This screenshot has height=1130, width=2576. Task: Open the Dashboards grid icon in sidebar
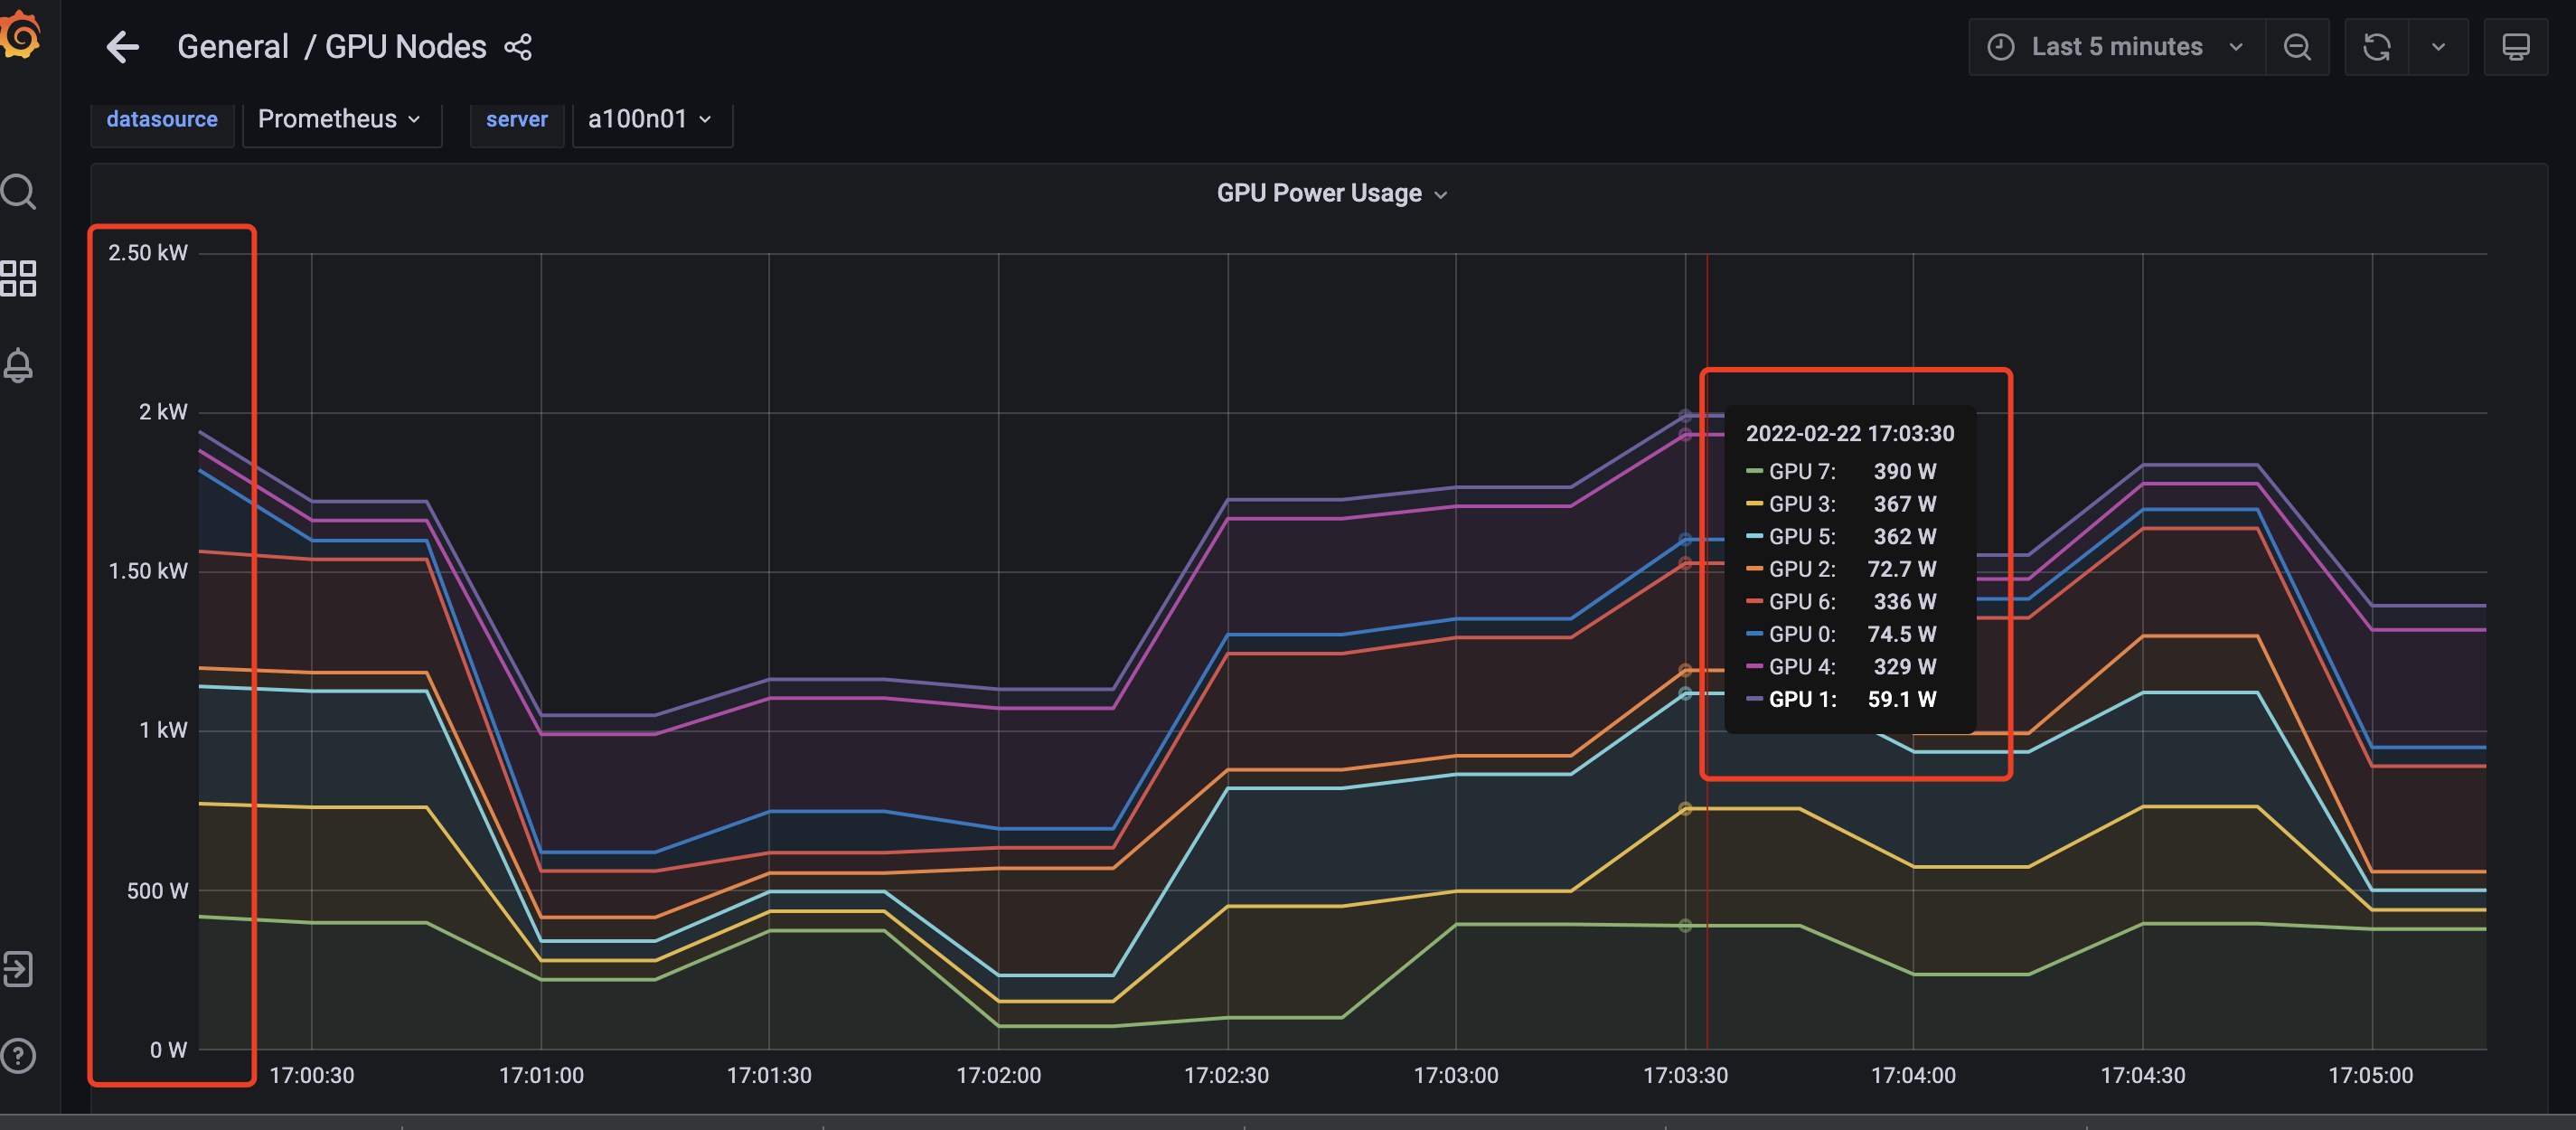(19, 280)
